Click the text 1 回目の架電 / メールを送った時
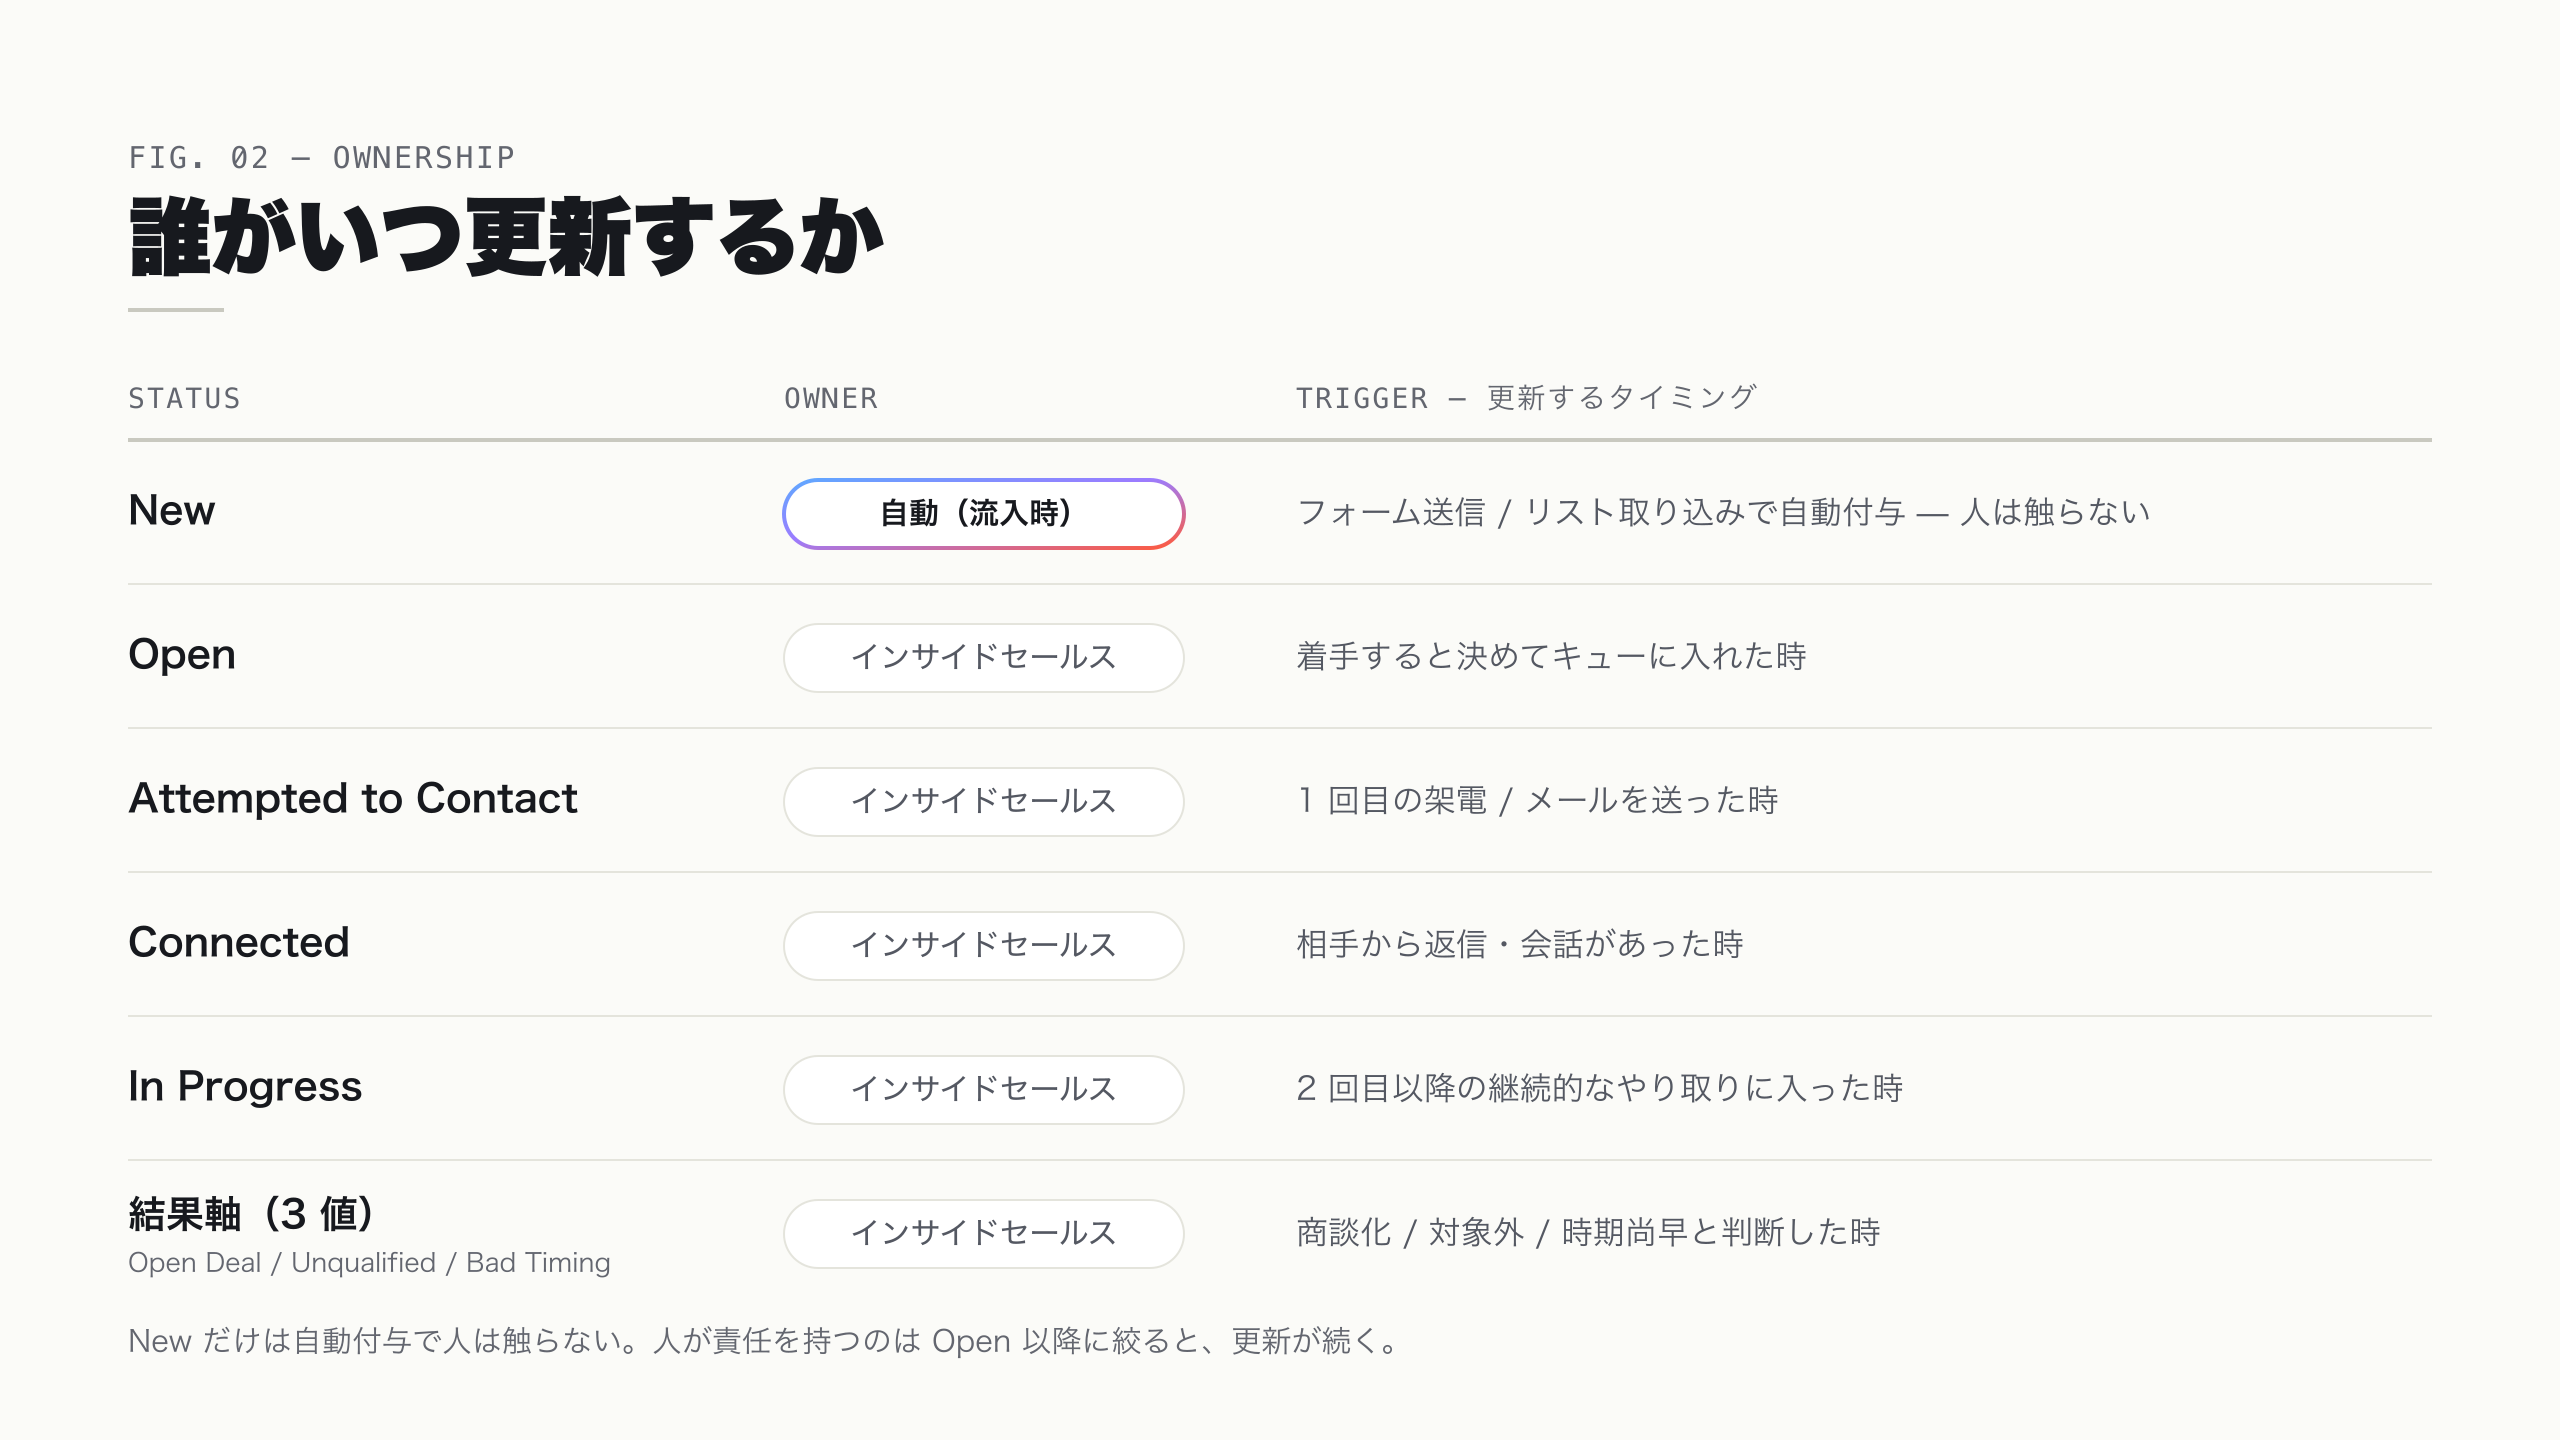 (1537, 800)
